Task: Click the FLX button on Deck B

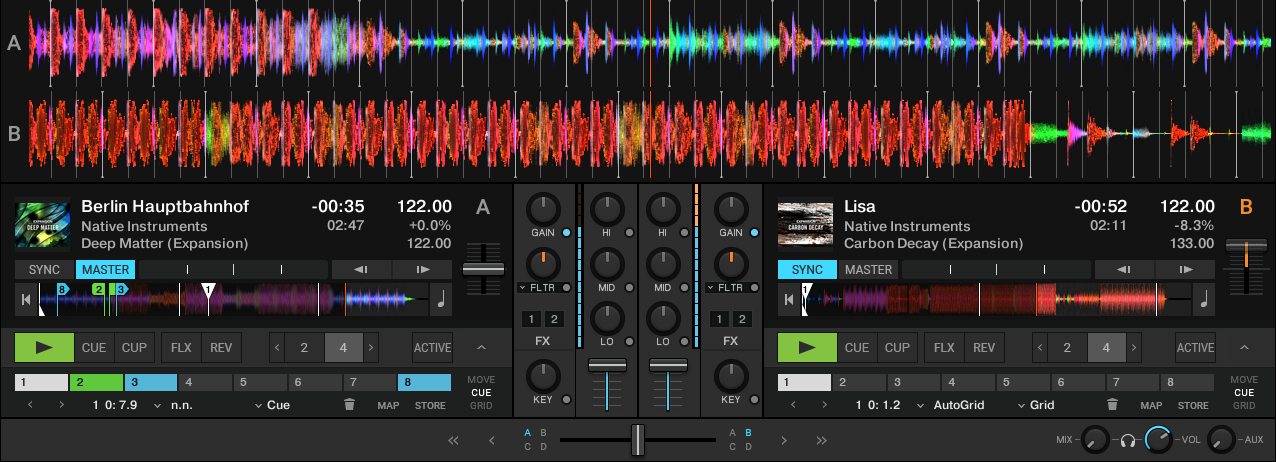Action: click(943, 348)
